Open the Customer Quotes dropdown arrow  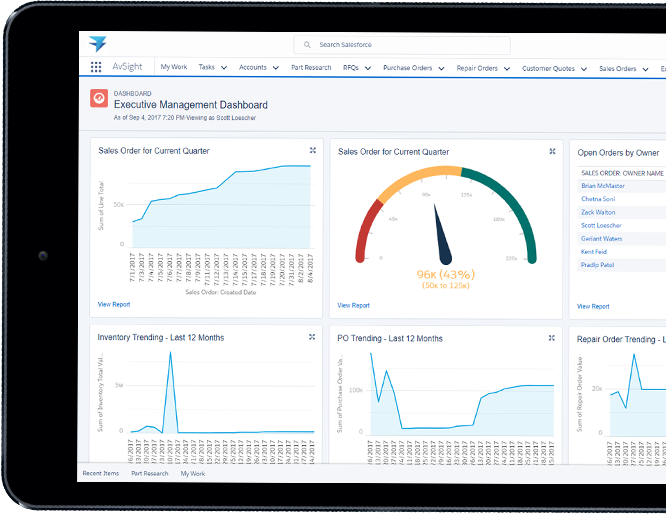pyautogui.click(x=584, y=69)
